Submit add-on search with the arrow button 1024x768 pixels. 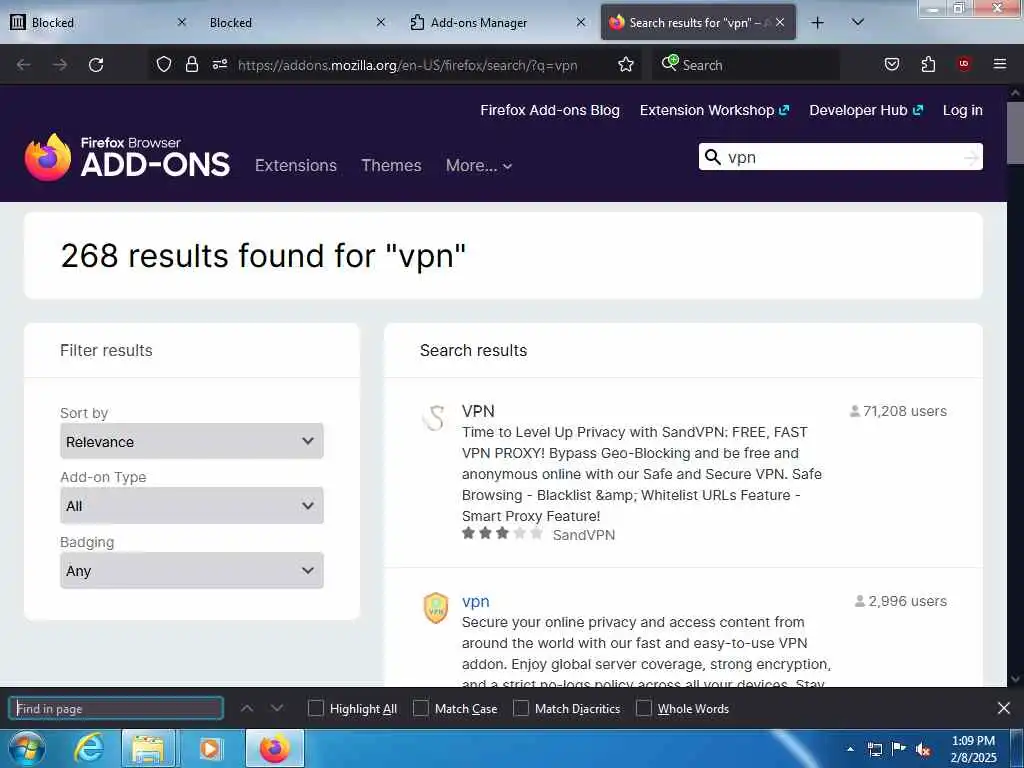(972, 157)
